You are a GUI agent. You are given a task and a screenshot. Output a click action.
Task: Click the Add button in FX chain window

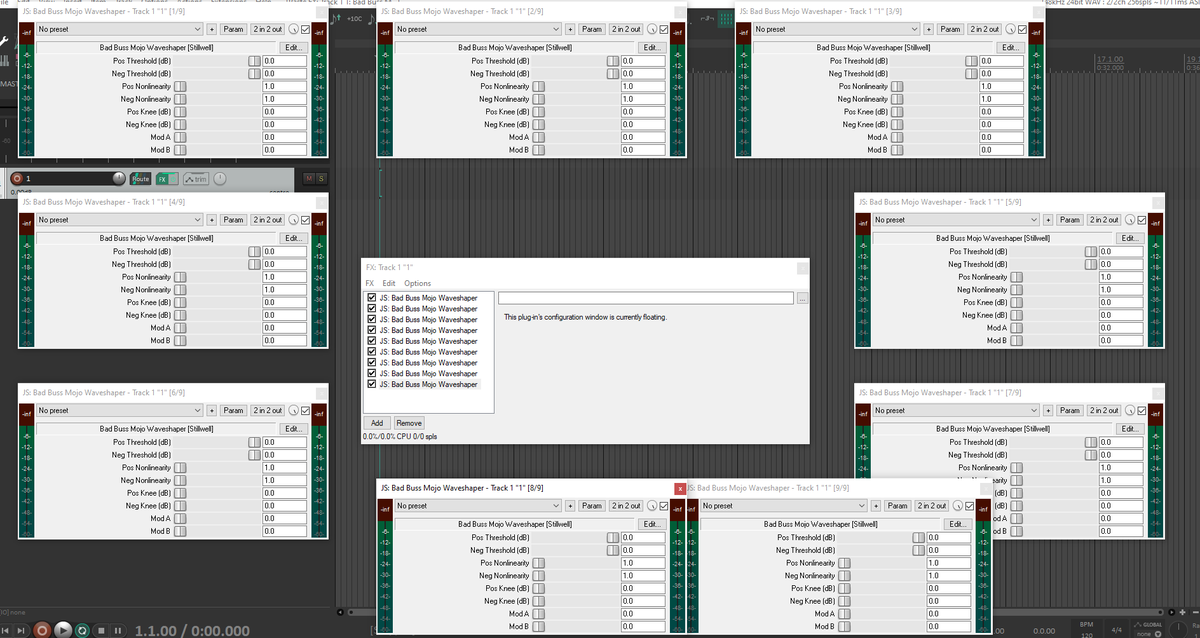[x=377, y=423]
